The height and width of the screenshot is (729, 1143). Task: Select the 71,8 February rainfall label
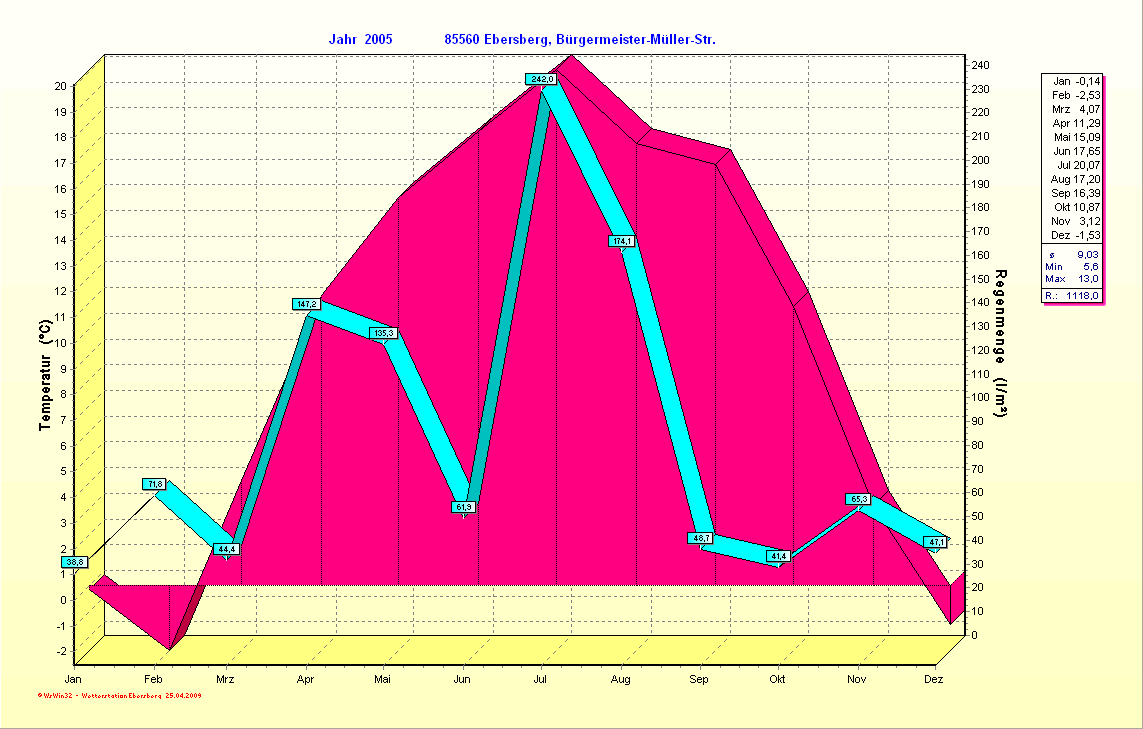(x=155, y=484)
